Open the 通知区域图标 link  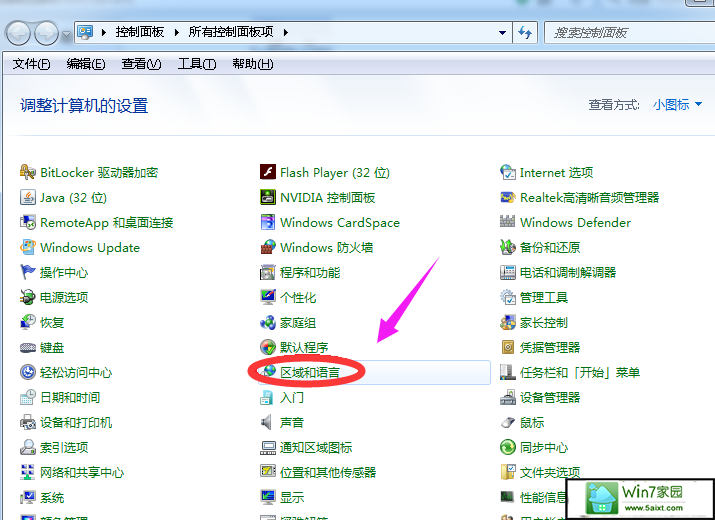pos(316,447)
